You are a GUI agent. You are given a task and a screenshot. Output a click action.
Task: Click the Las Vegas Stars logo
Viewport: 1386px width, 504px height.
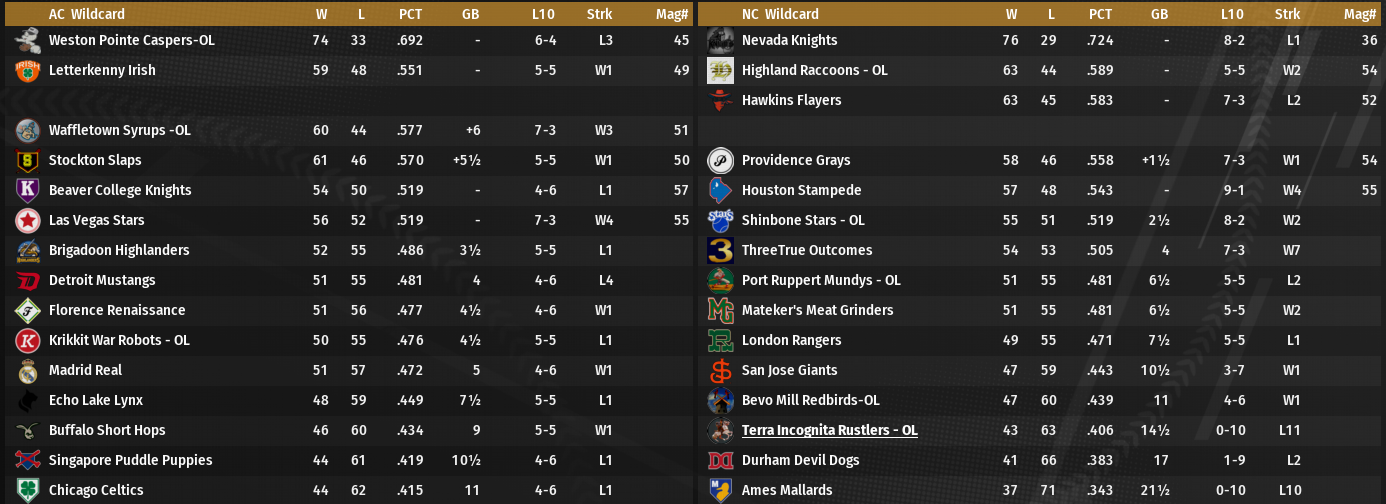click(x=28, y=221)
